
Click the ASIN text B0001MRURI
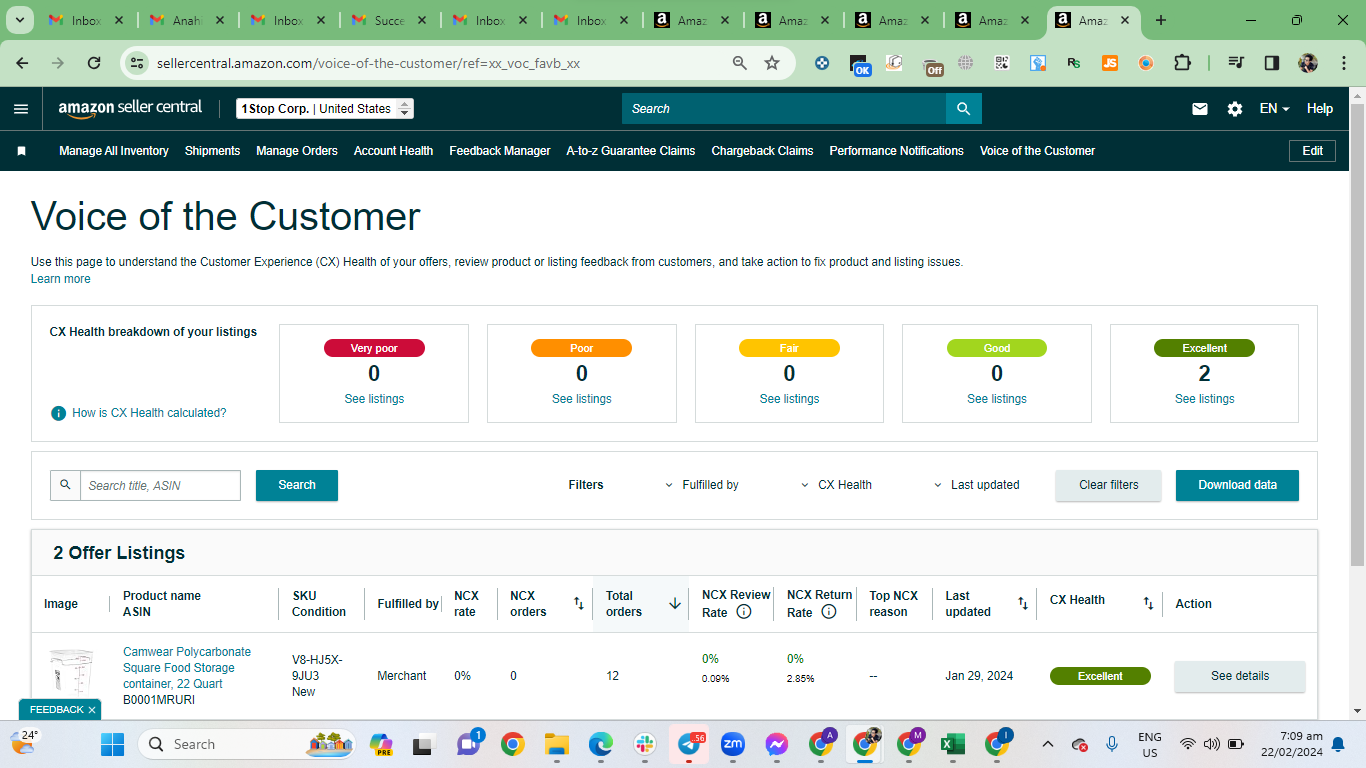[159, 700]
